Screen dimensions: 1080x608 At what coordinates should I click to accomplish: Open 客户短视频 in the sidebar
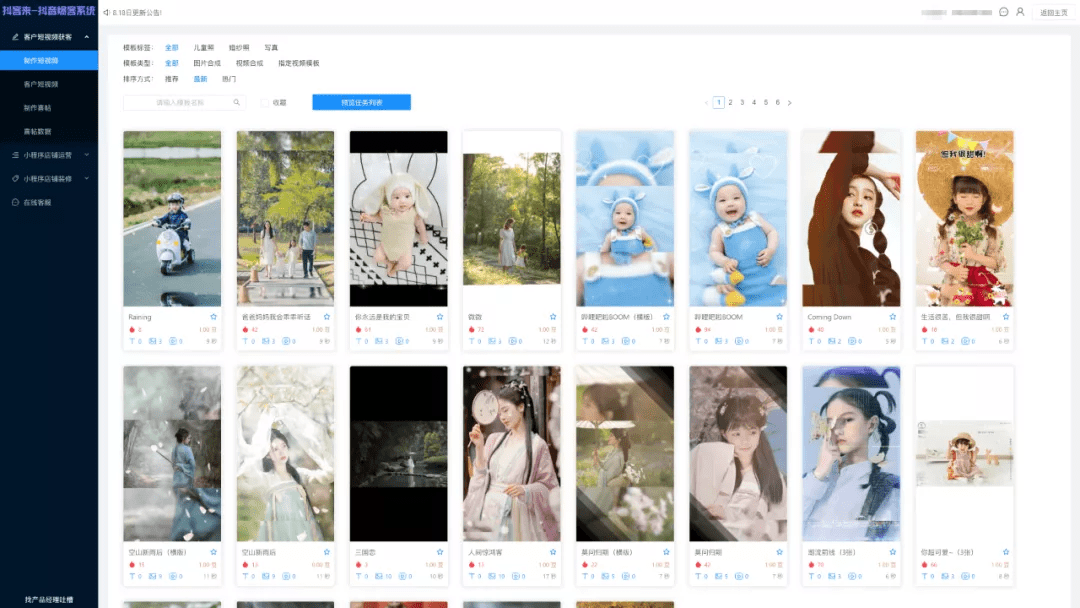click(x=41, y=84)
